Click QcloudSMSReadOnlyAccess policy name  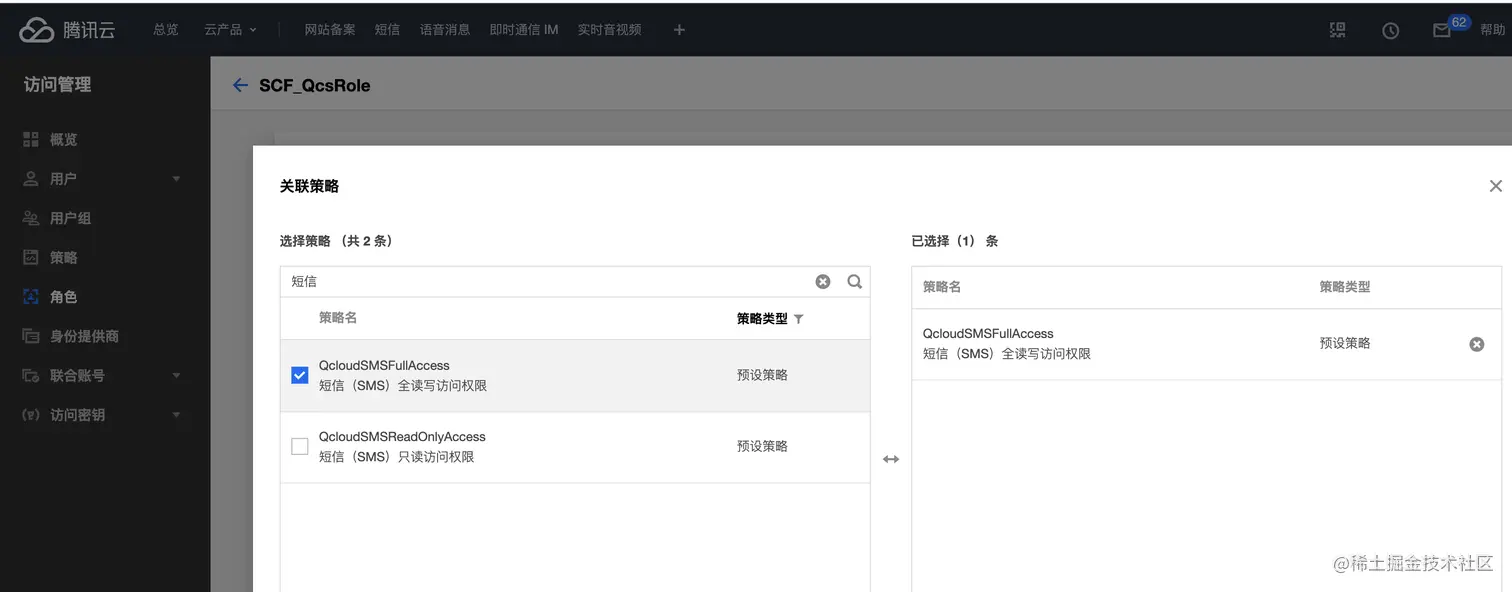[402, 437]
